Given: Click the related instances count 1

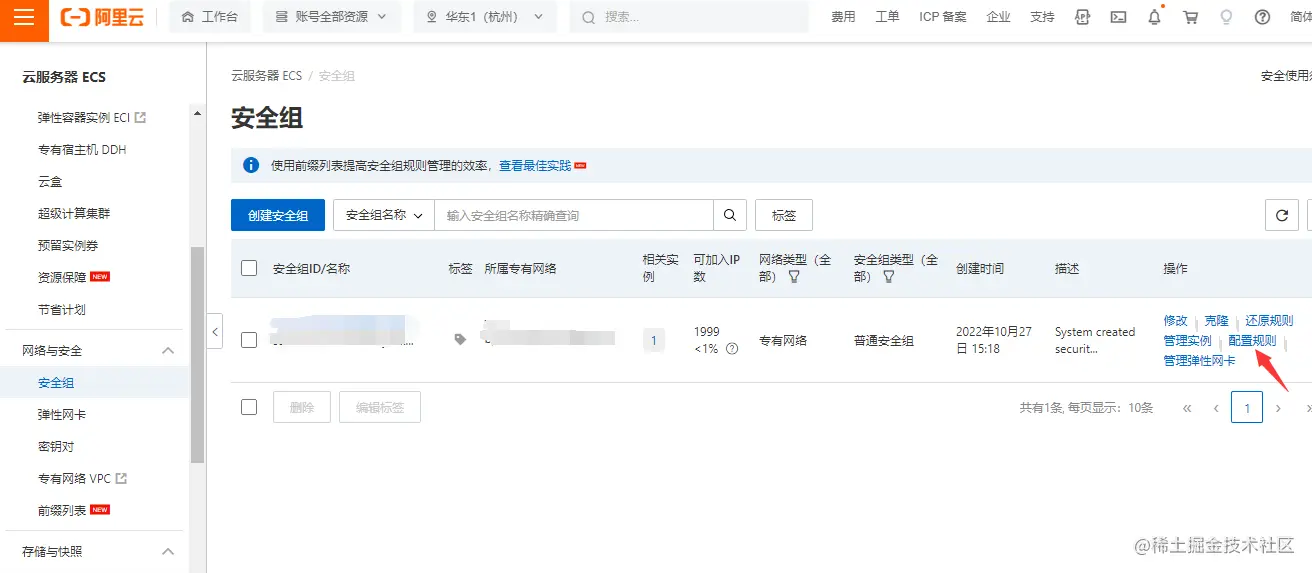Looking at the screenshot, I should 654,340.
